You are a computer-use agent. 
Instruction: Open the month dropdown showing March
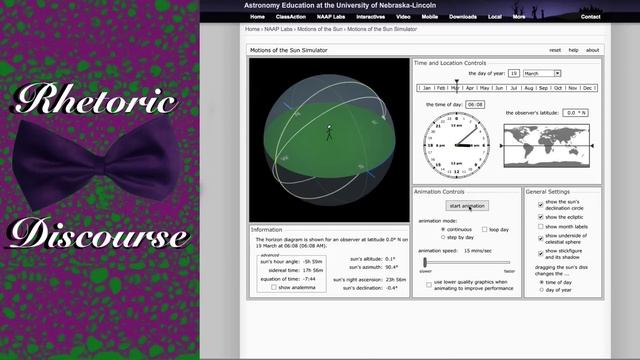[x=542, y=73]
